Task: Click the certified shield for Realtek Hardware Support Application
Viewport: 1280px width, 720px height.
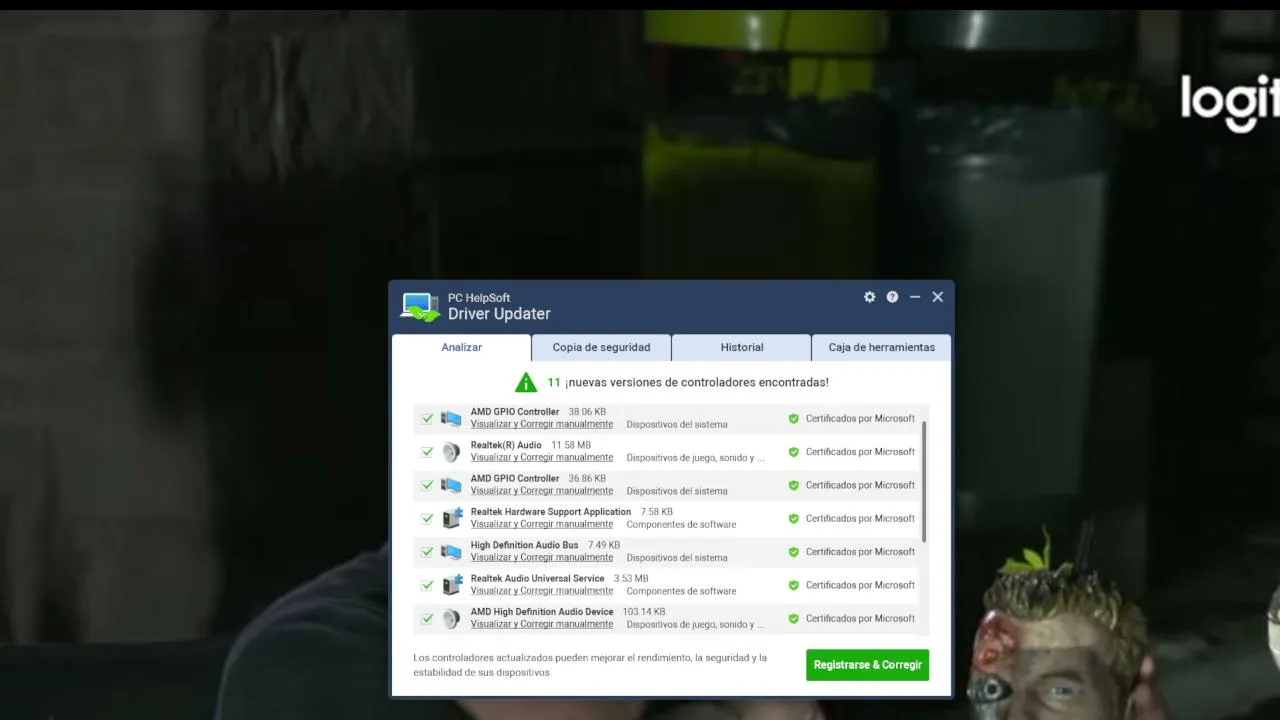Action: (794, 519)
